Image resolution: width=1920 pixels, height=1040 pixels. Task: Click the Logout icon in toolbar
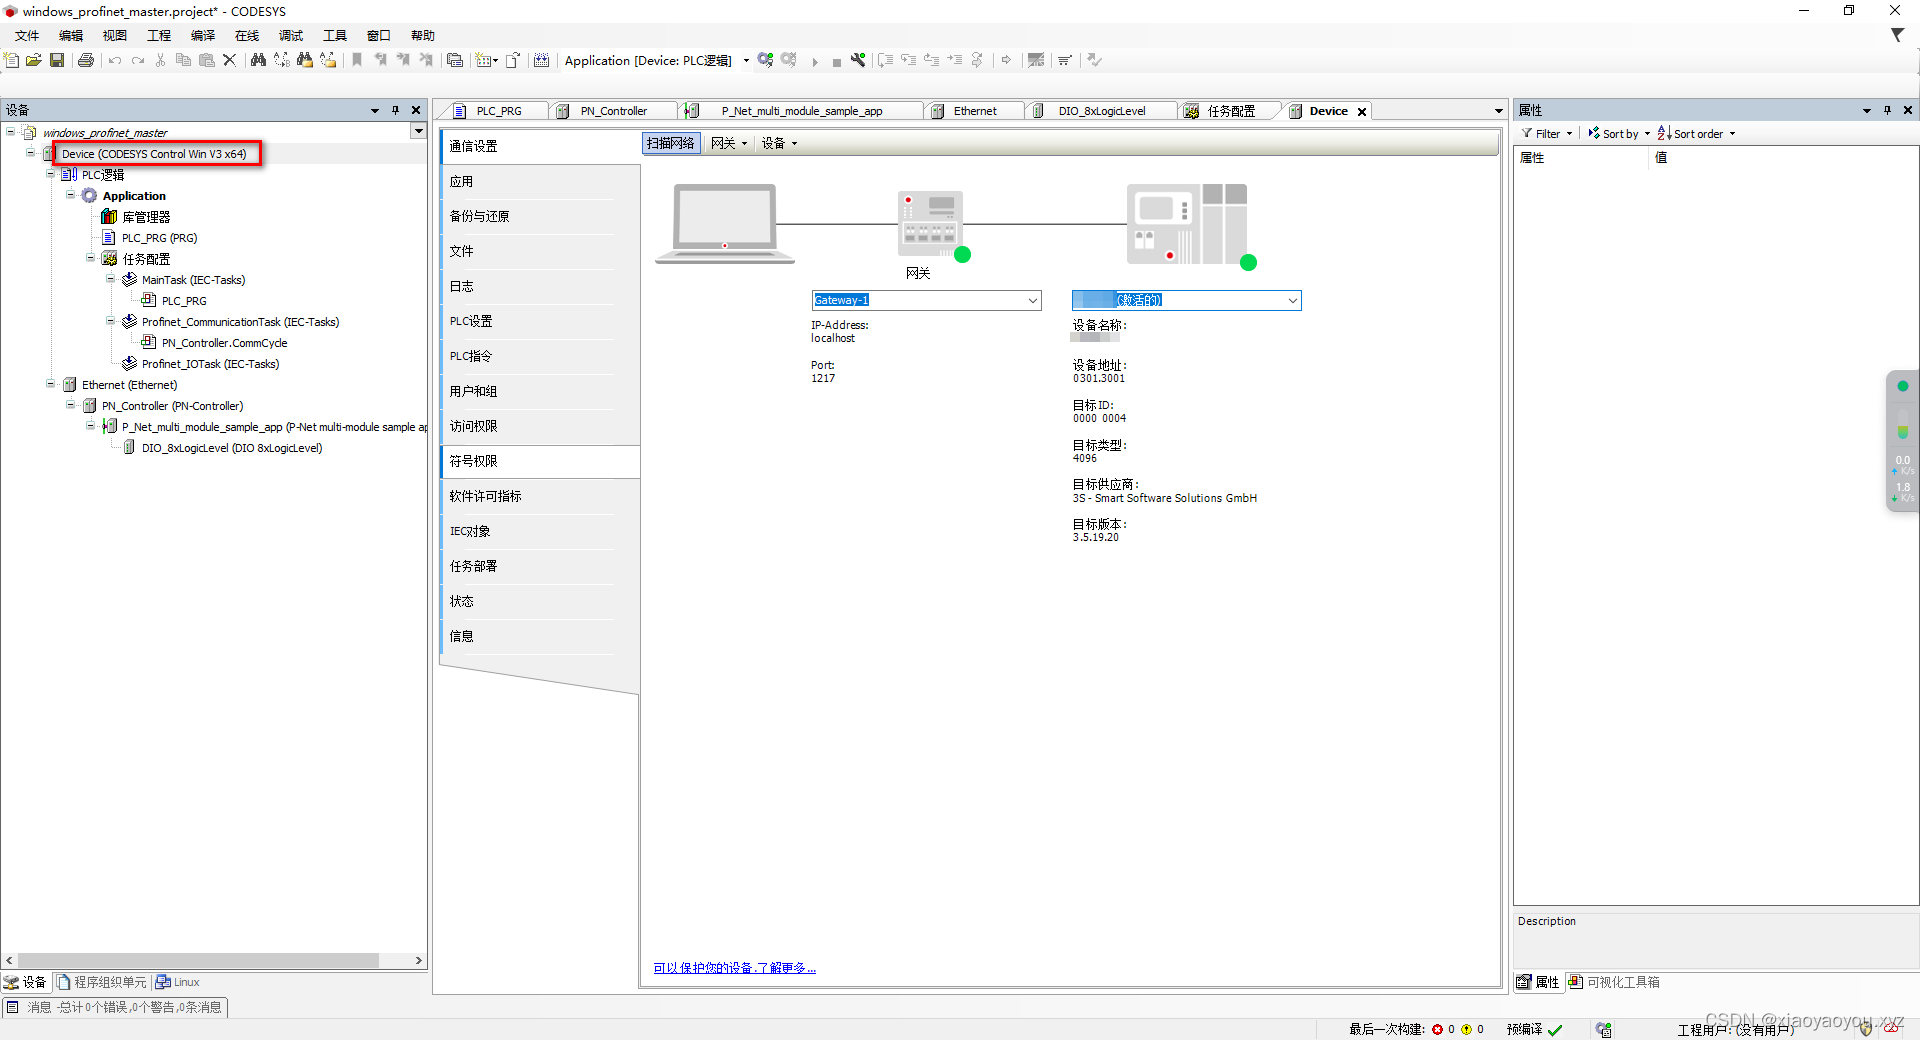point(789,60)
